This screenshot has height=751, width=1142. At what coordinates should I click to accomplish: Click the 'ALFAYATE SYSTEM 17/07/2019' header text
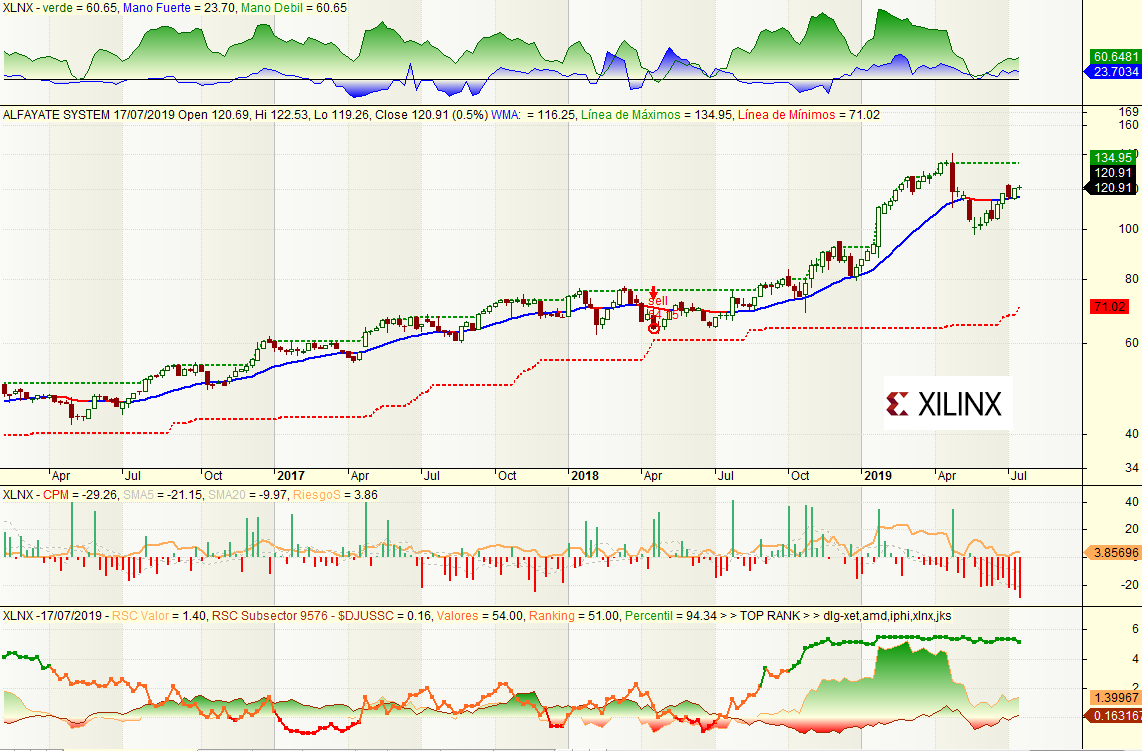click(88, 115)
